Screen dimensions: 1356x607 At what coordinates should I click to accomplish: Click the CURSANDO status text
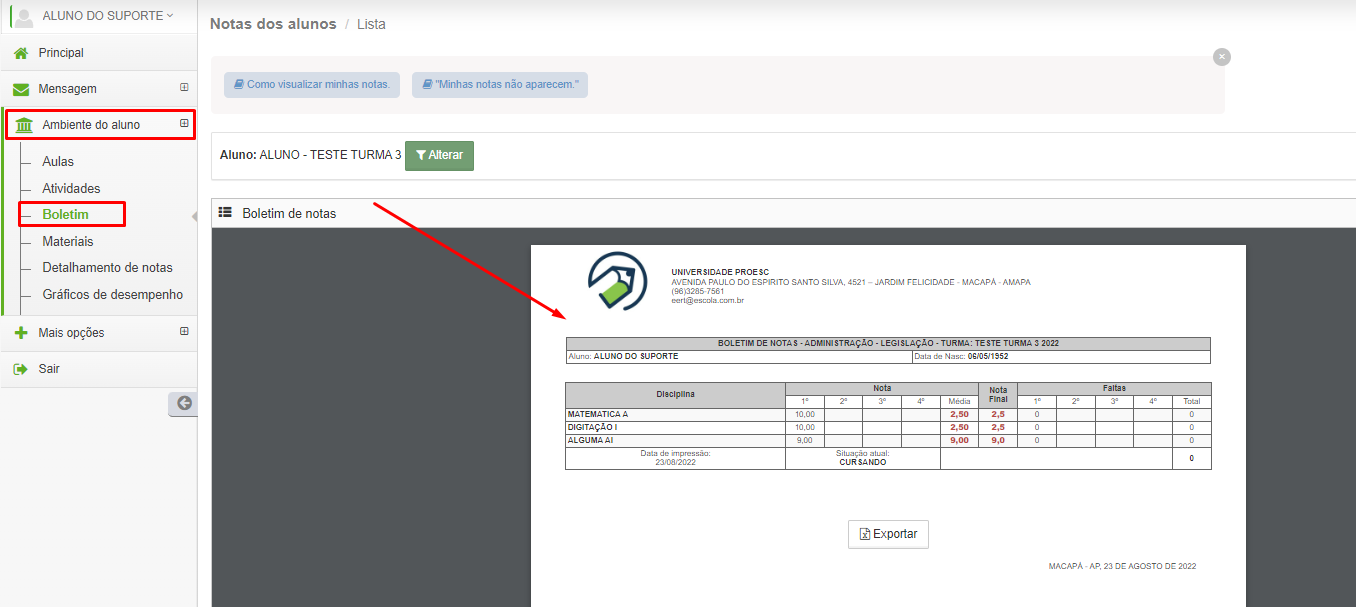pos(863,462)
